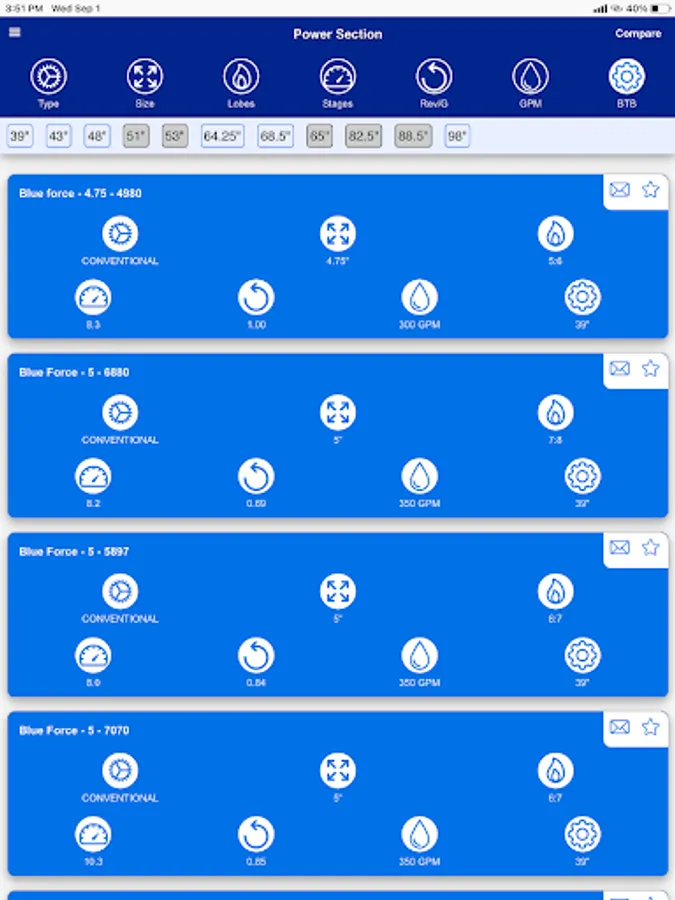The height and width of the screenshot is (900, 675).
Task: Email the Blue force 4.75-4980 card
Action: coord(619,189)
